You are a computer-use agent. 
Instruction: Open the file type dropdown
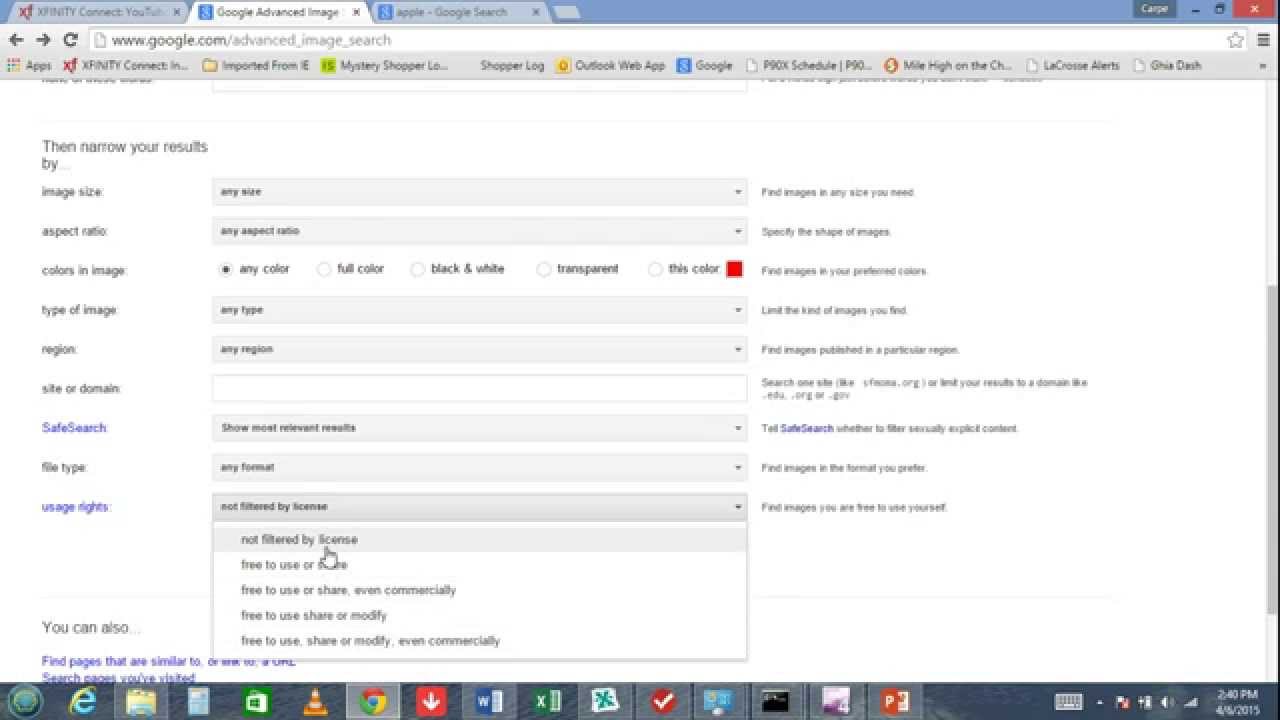coord(479,467)
